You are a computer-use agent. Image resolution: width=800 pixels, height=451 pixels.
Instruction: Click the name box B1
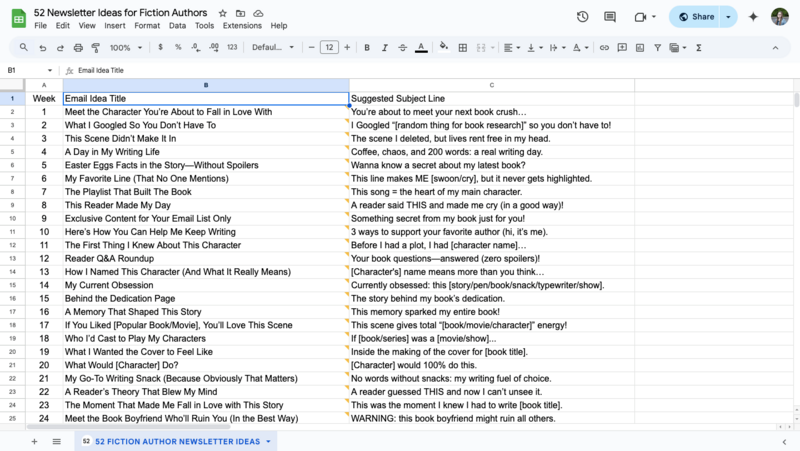29,70
